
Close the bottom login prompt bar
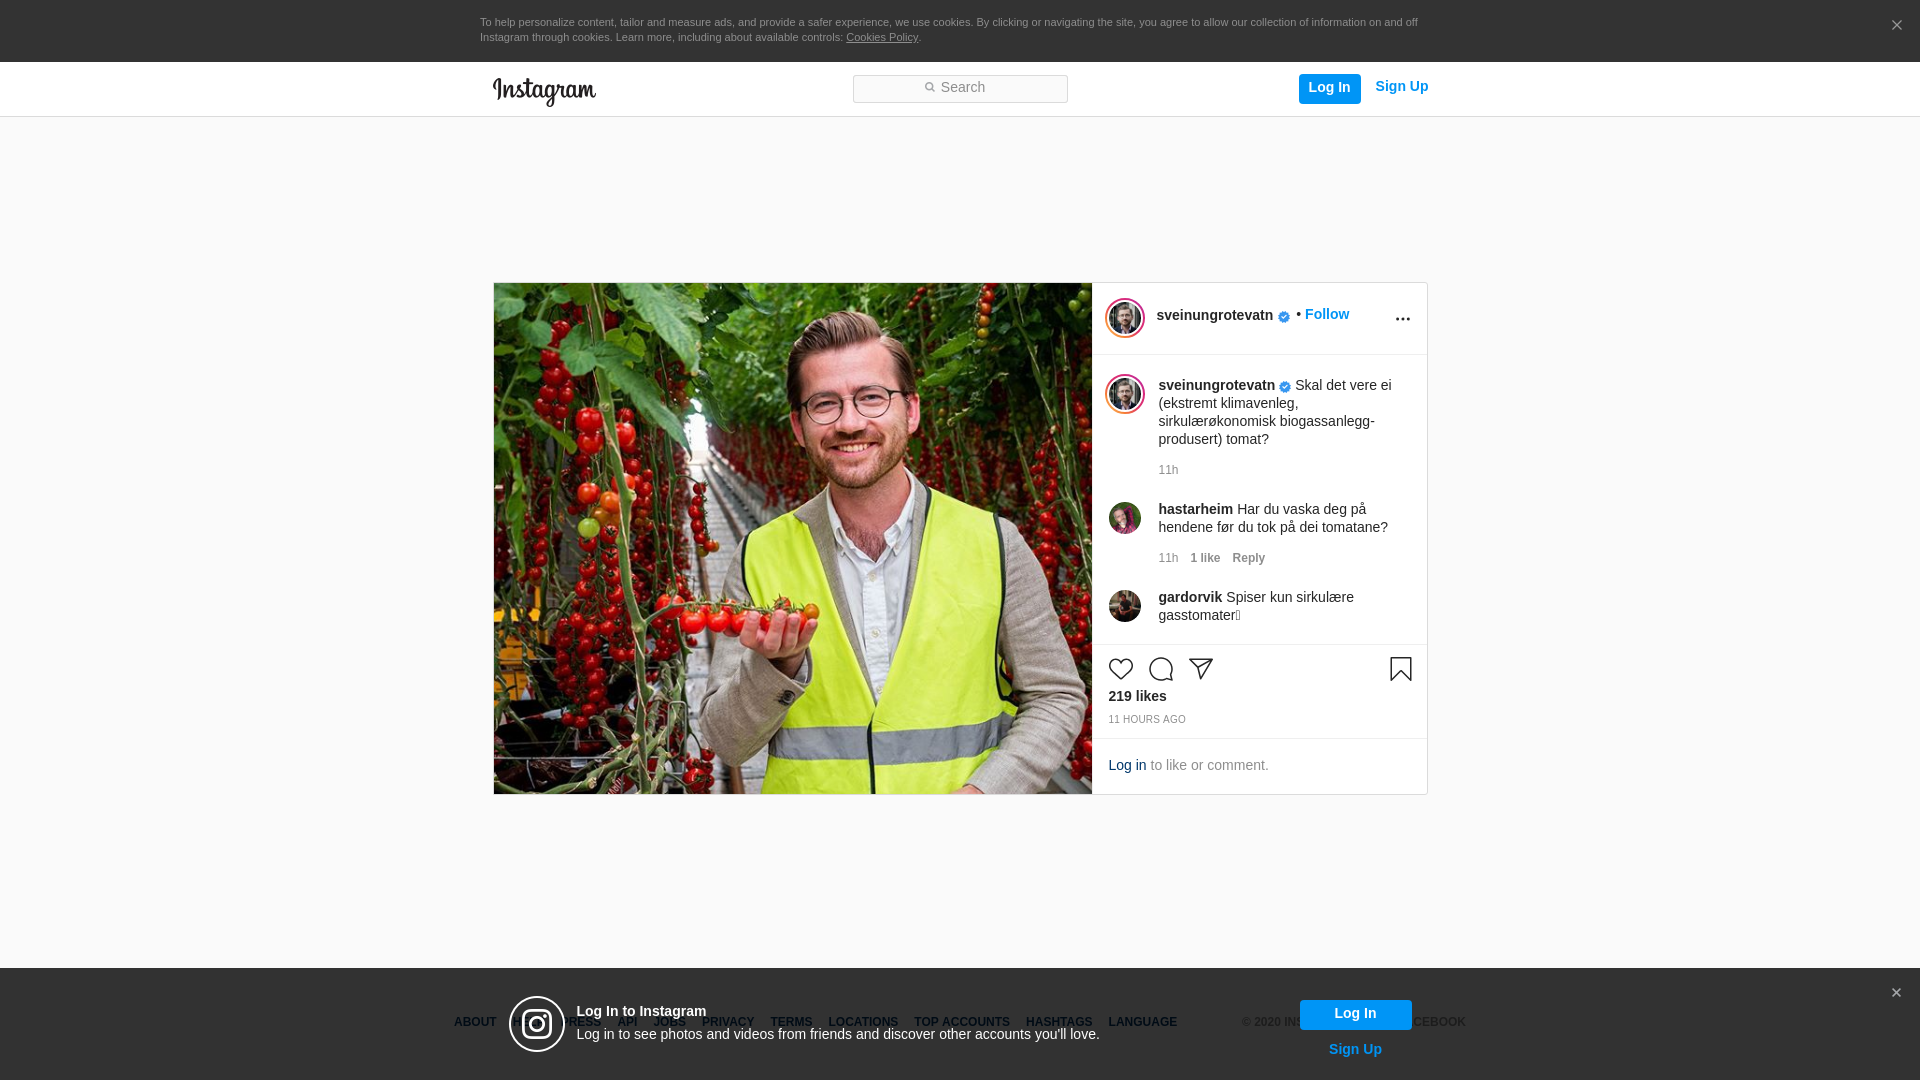(x=1895, y=993)
